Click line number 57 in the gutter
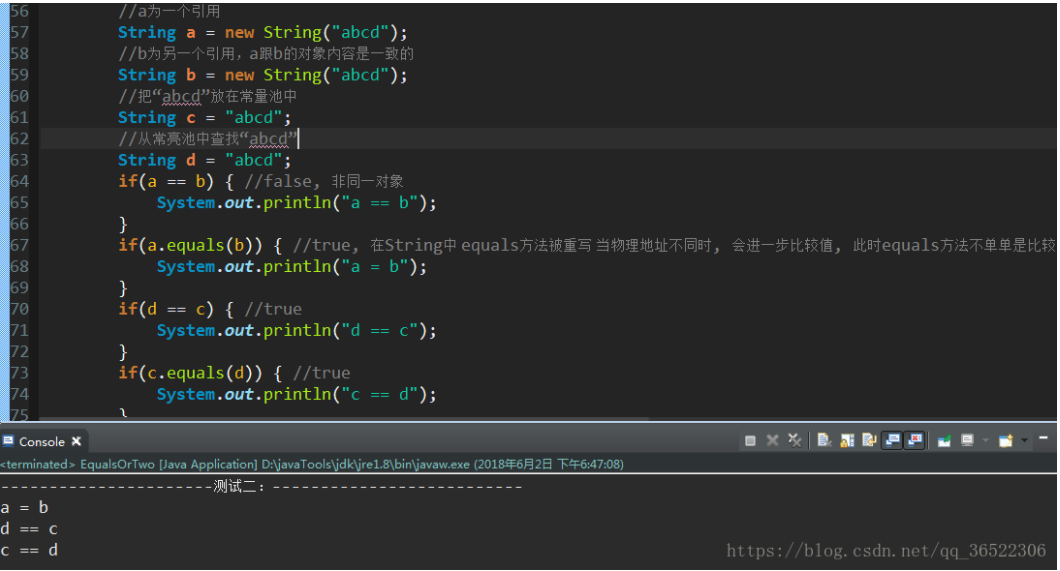The width and height of the screenshot is (1060, 571). tap(20, 32)
